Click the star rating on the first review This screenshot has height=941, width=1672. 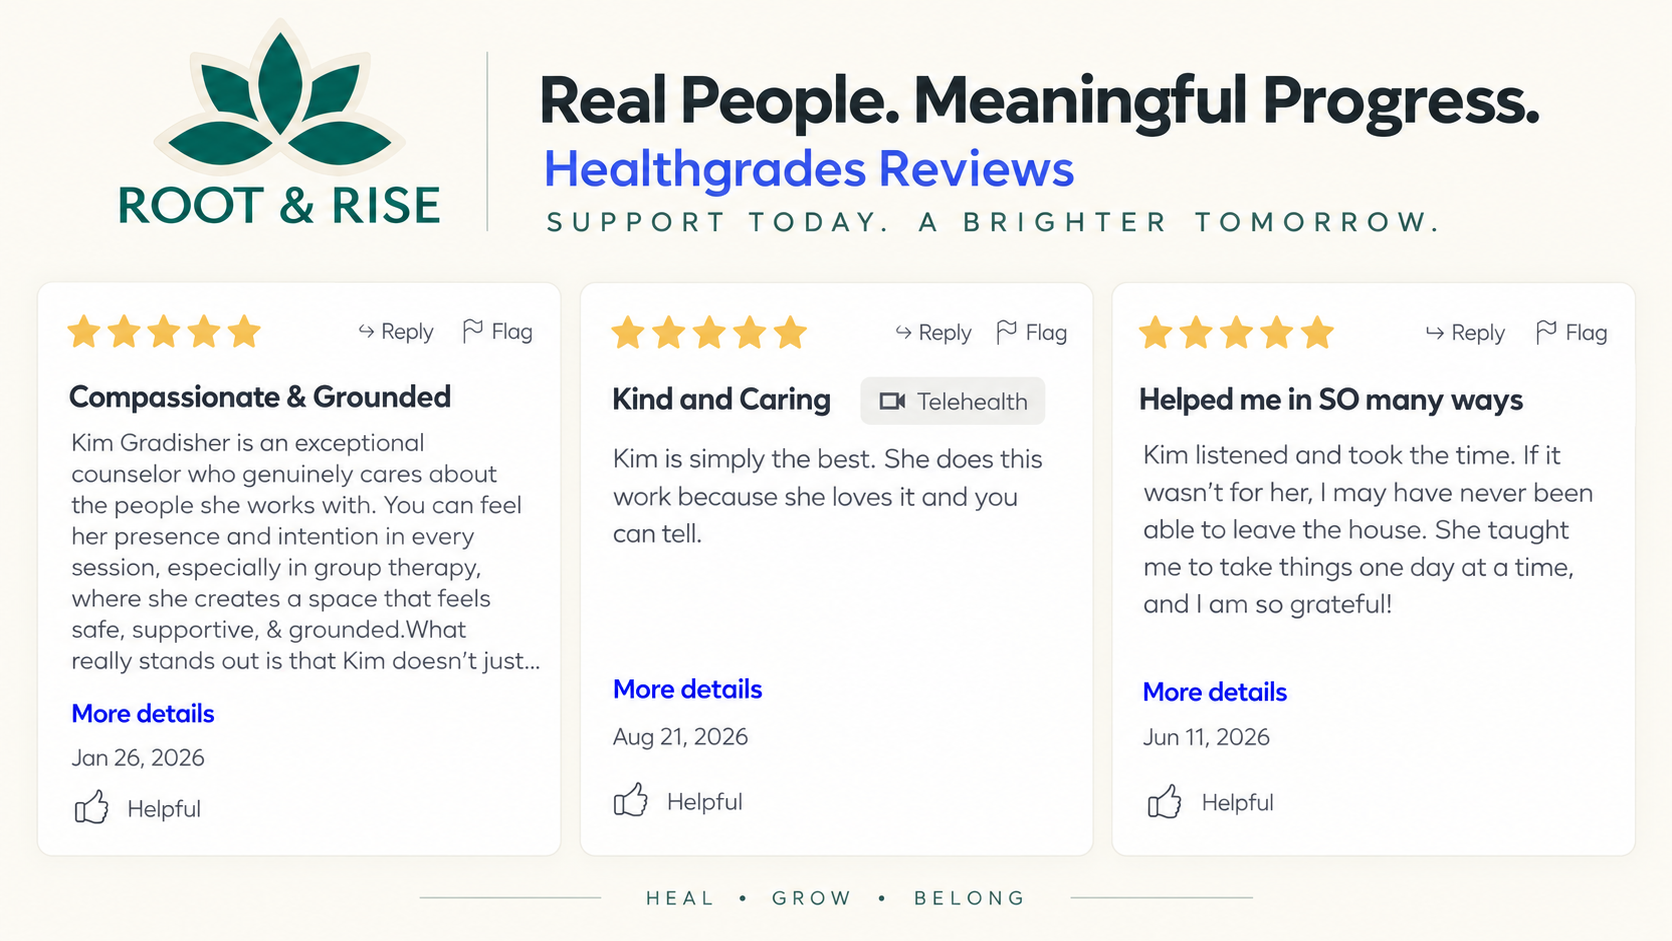(x=164, y=331)
